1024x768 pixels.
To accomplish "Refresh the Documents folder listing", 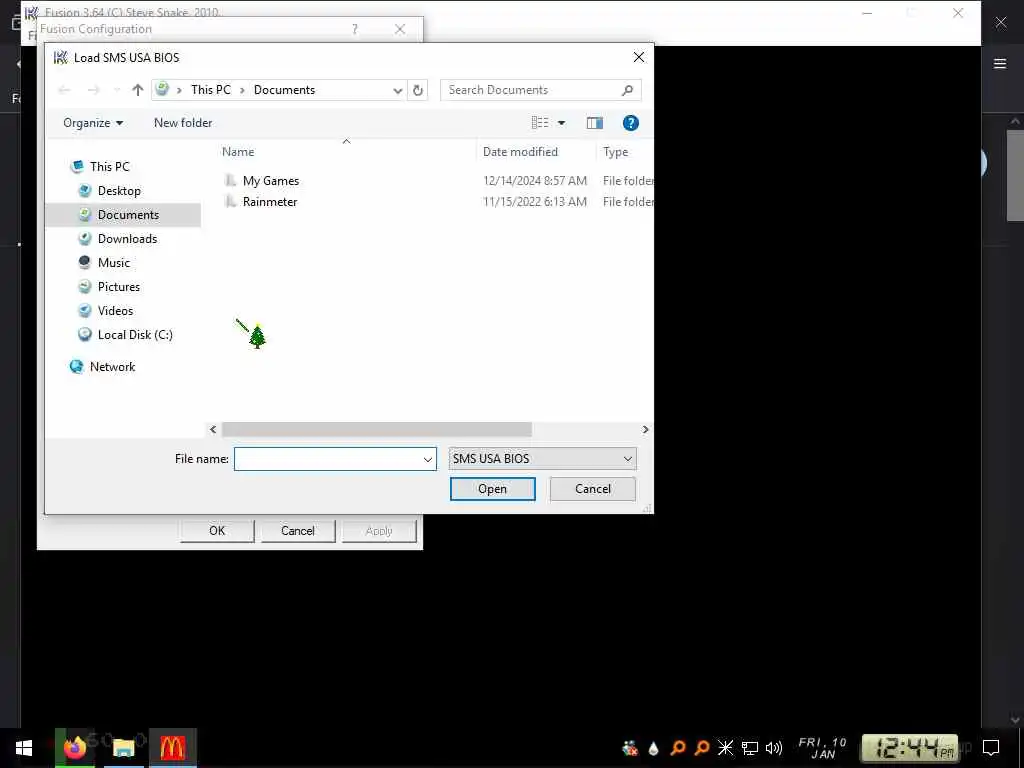I will tap(418, 90).
